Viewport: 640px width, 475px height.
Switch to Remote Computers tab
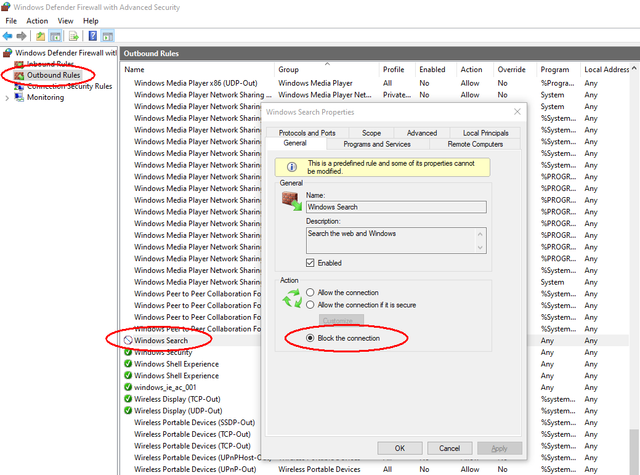coord(475,144)
